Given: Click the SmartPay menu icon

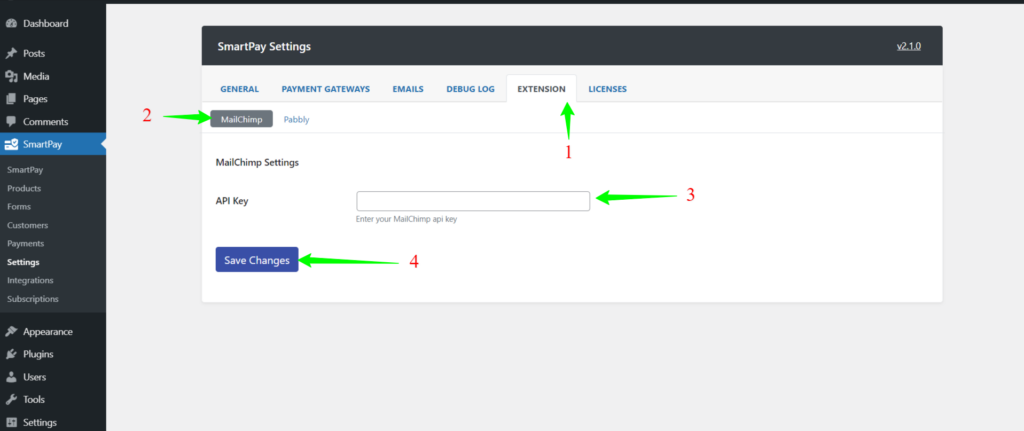Looking at the screenshot, I should [10, 144].
